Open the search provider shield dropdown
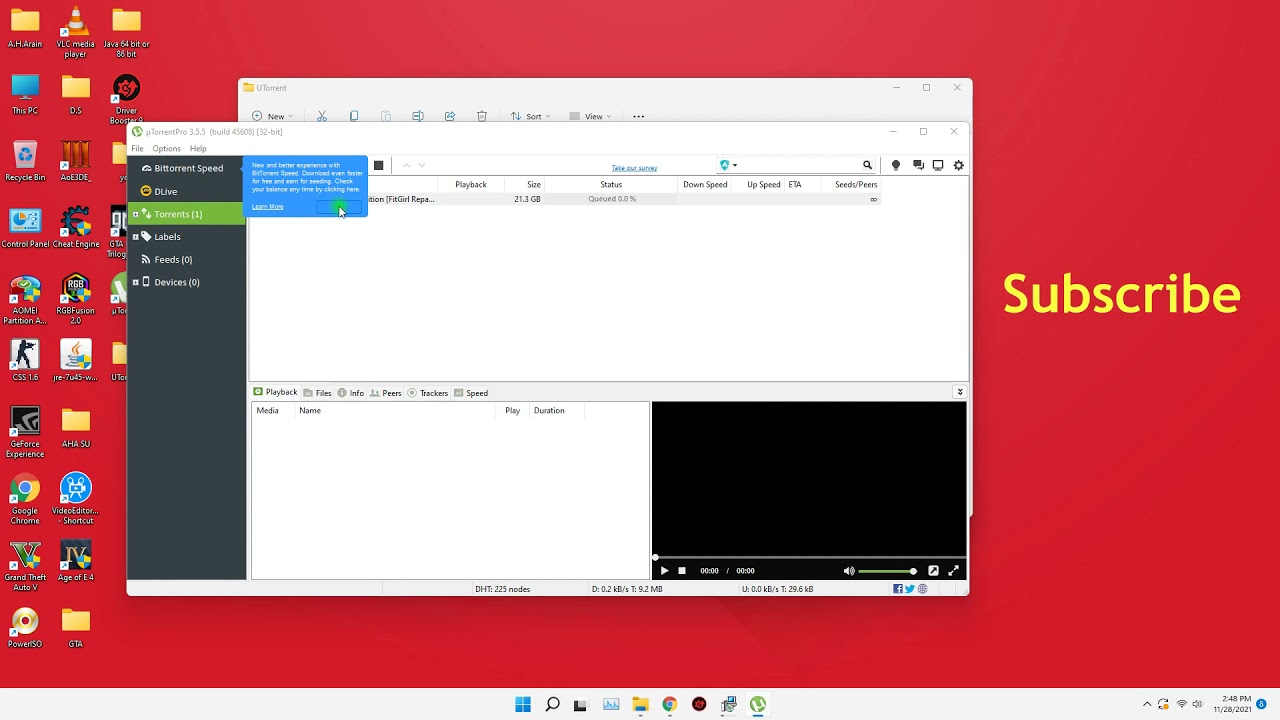Screen dimensions: 1280x720 click(728, 165)
